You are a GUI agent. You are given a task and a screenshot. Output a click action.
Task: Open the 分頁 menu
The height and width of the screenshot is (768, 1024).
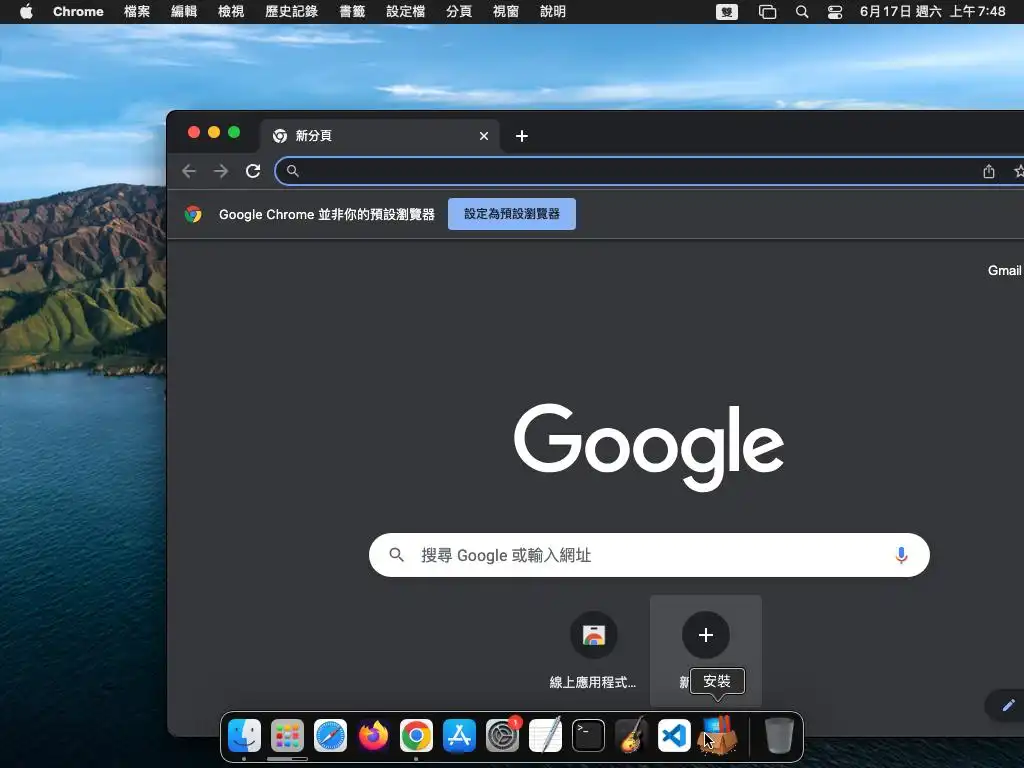(459, 12)
